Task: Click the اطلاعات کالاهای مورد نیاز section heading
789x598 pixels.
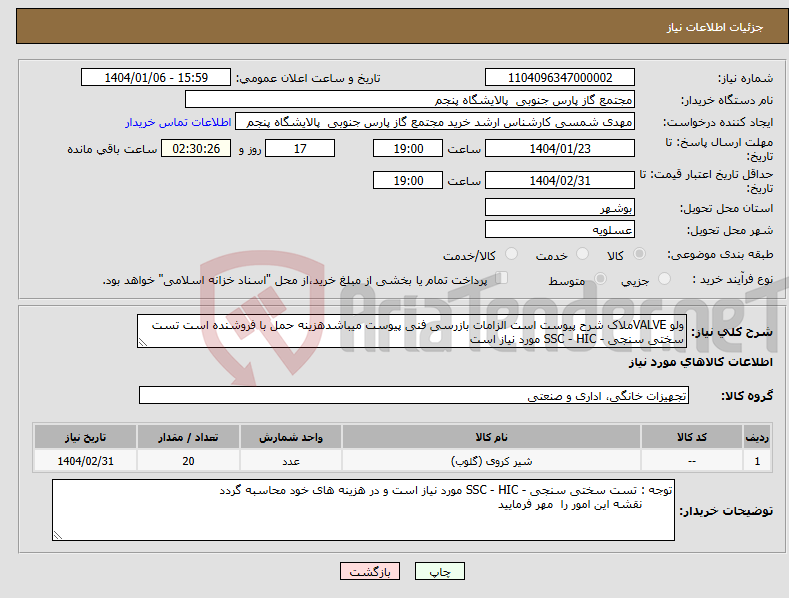Action: 700,362
